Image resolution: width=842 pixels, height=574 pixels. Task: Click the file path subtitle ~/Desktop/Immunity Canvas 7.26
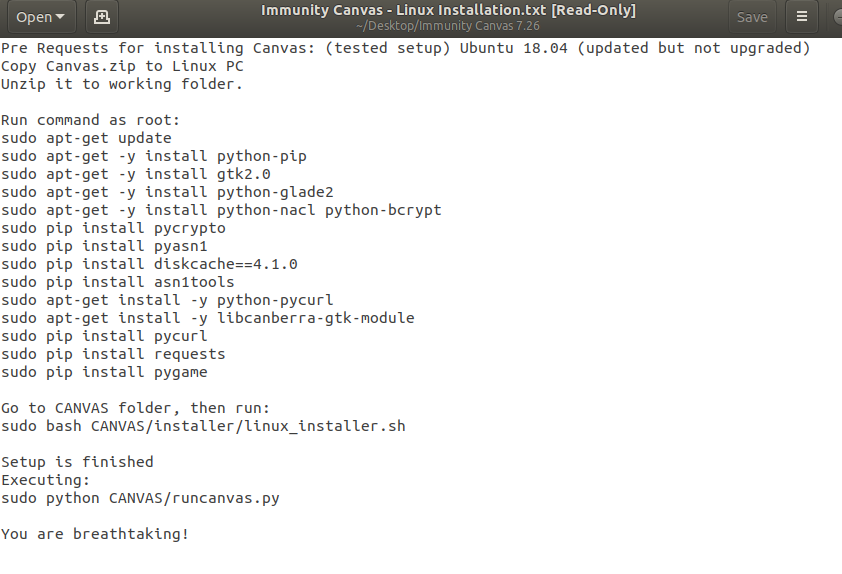[448, 25]
